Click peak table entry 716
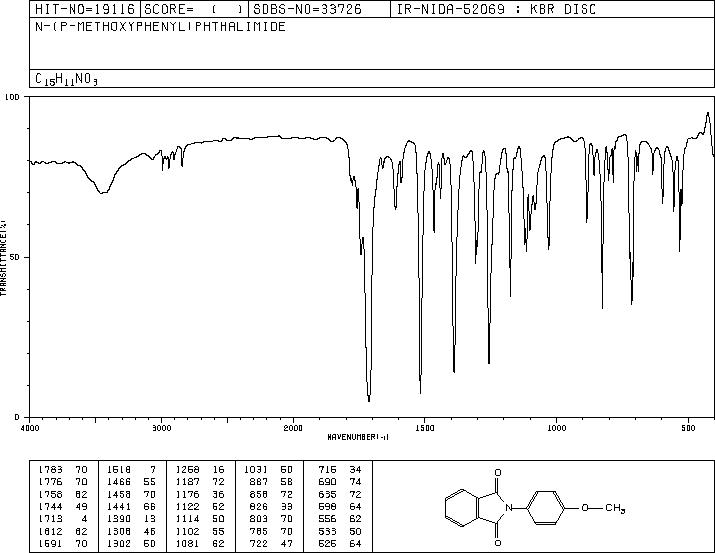The image size is (715, 553). pyautogui.click(x=327, y=469)
